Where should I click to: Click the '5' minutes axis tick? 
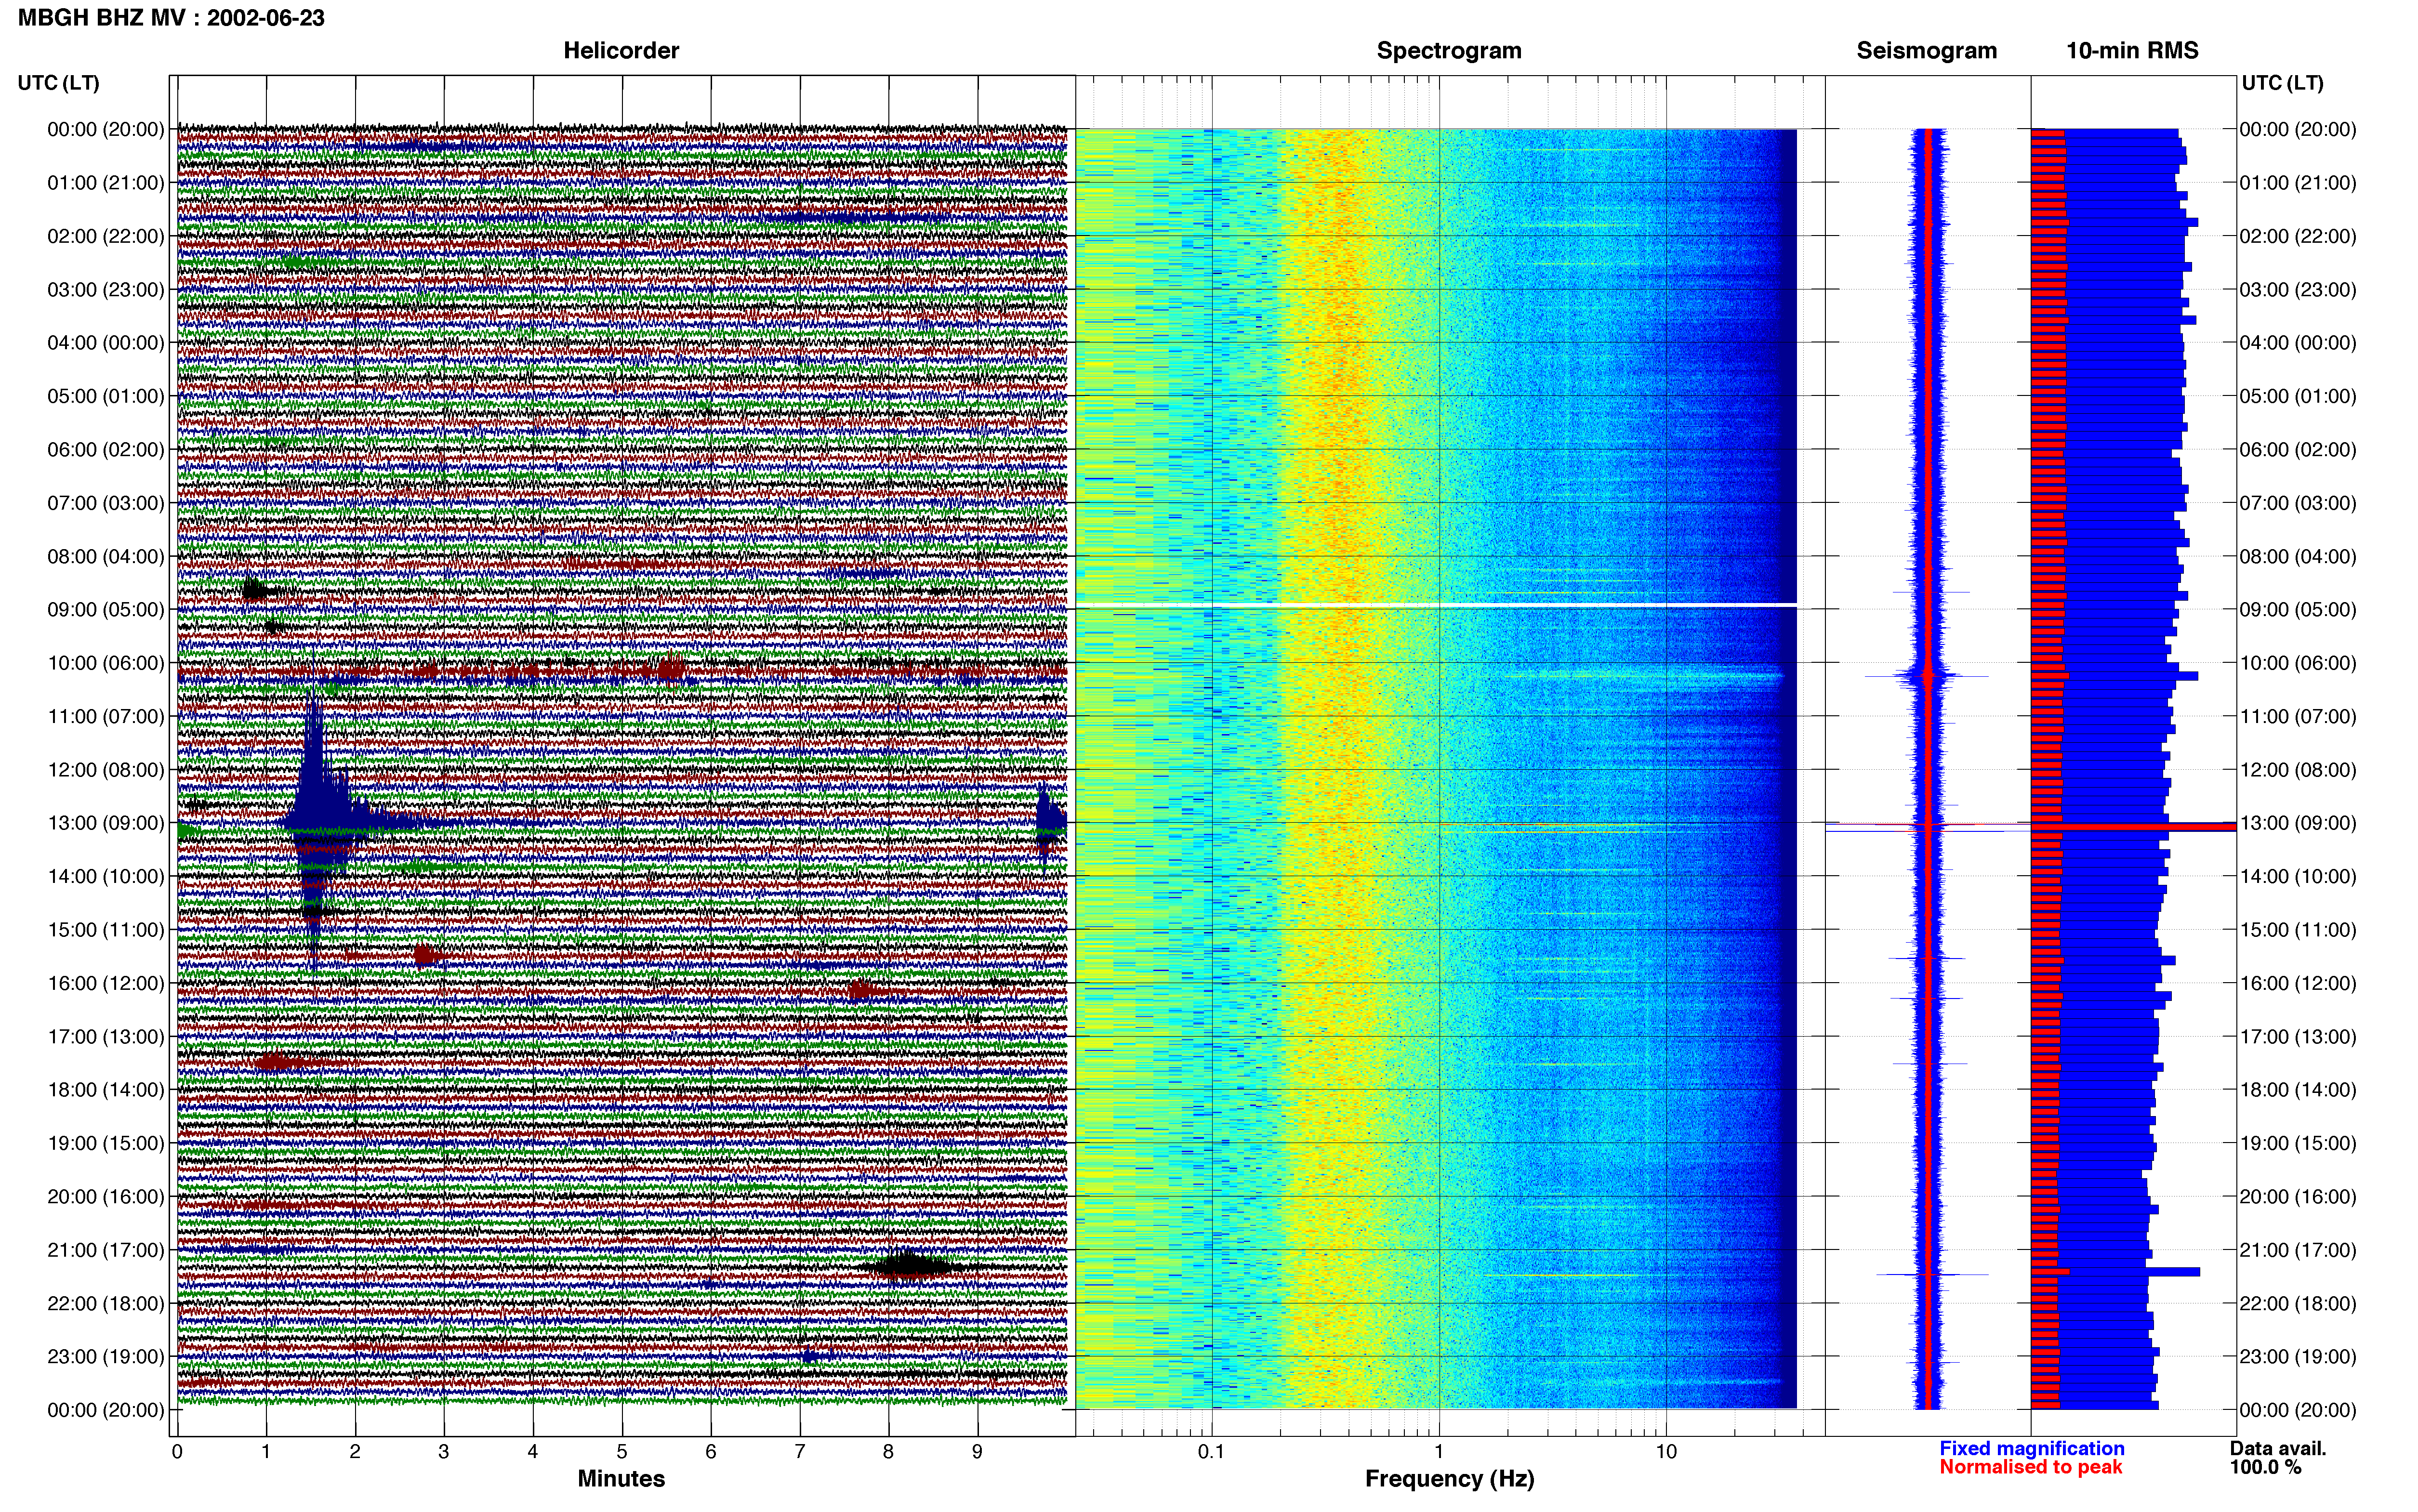(622, 1452)
